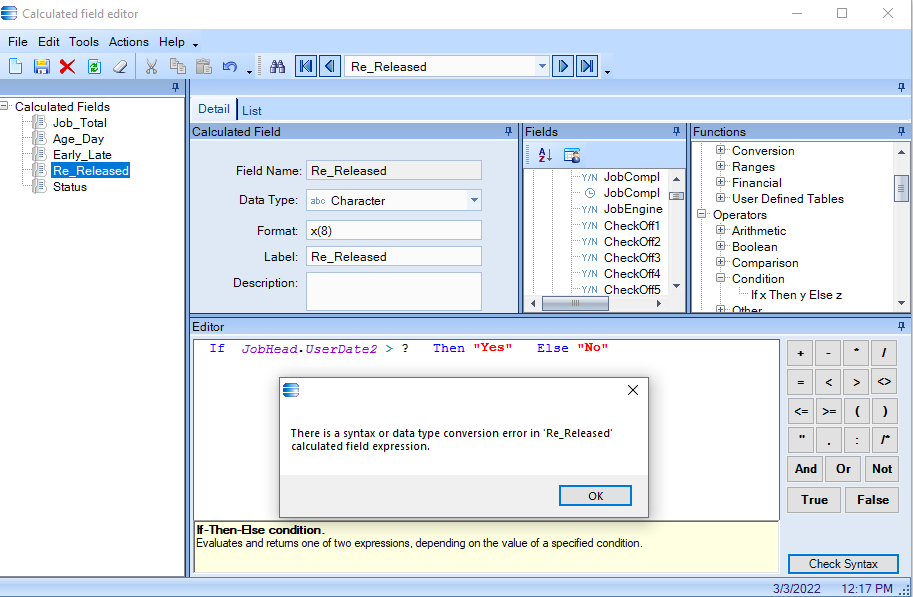Sort fields alphabetically with A-Z icon
Viewport: 913px width, 597px height.
pyautogui.click(x=545, y=156)
